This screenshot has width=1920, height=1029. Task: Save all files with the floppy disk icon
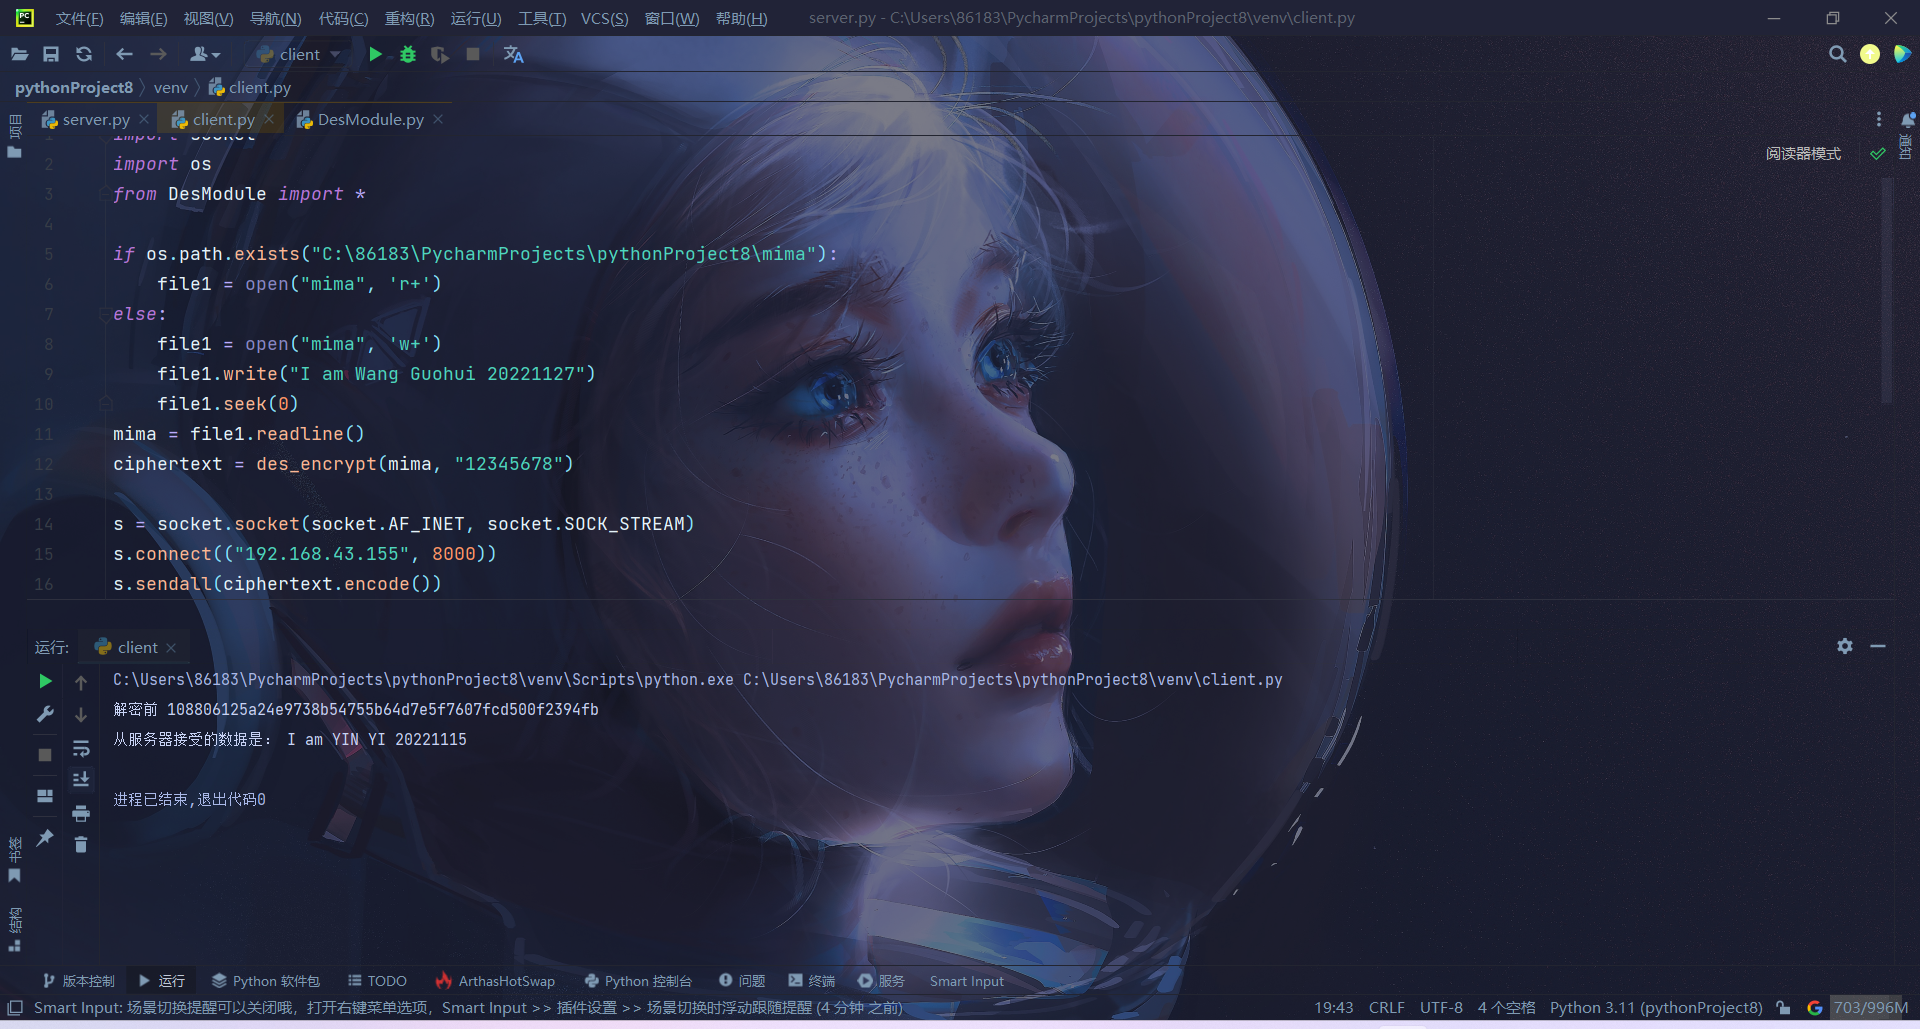(51, 54)
